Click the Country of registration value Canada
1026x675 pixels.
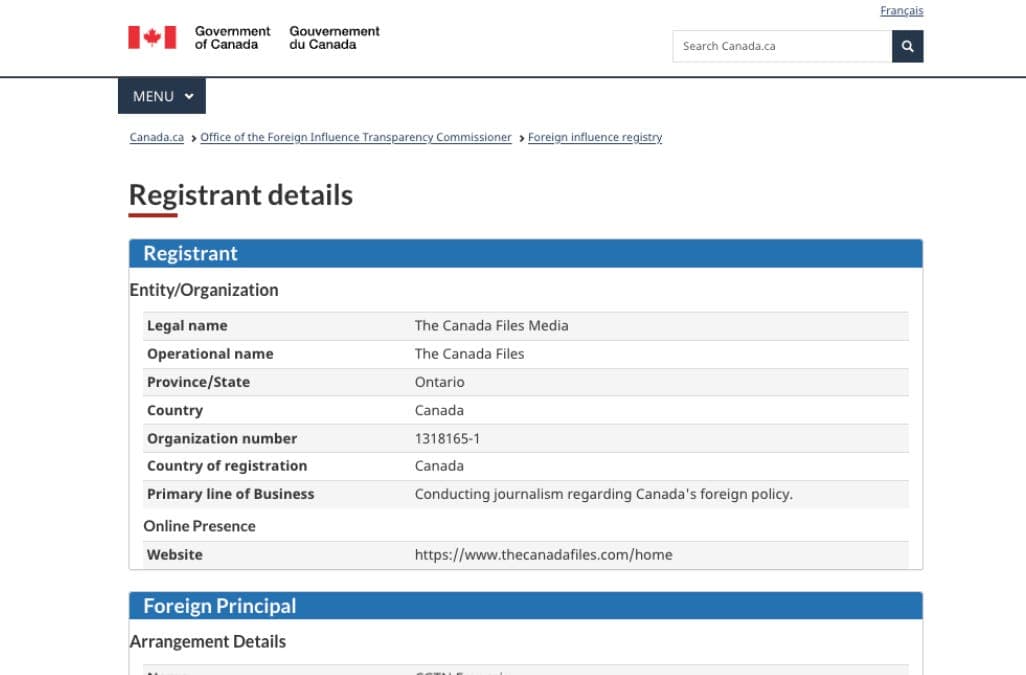tap(439, 466)
